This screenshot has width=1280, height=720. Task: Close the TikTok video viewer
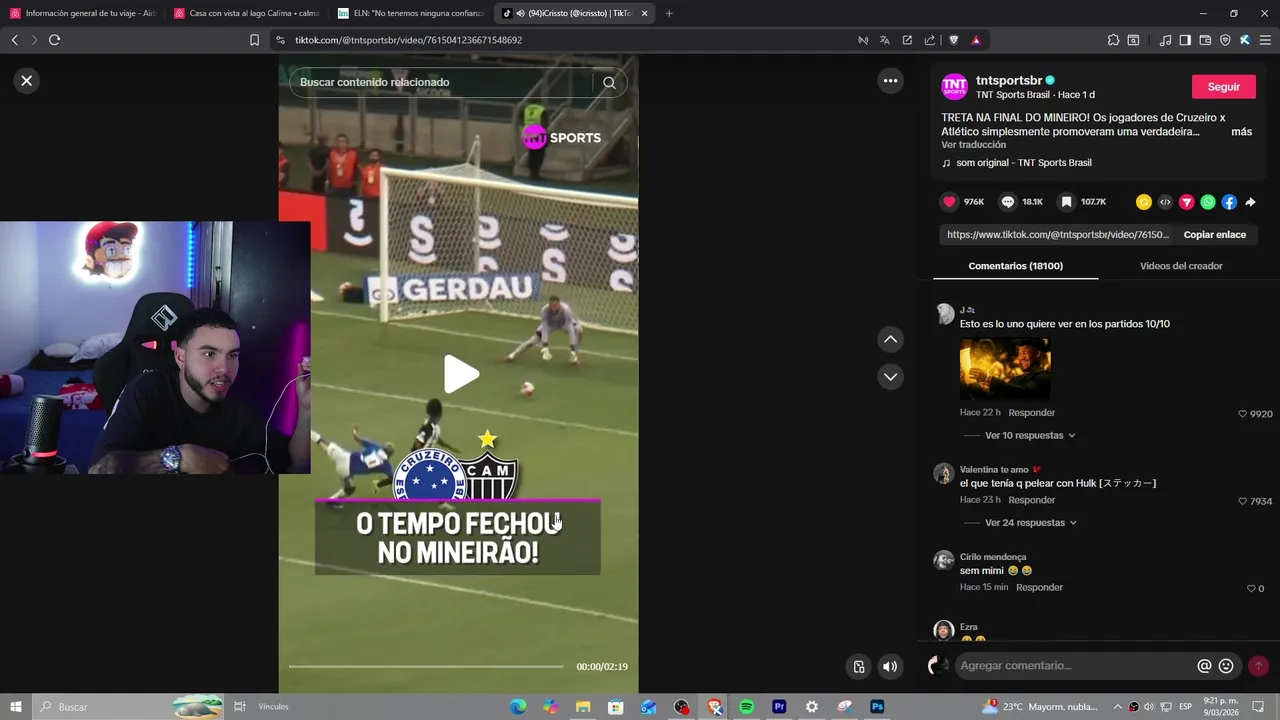[x=27, y=81]
